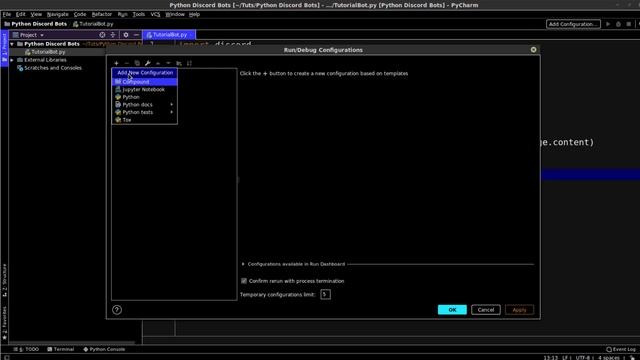Expand External Libraries tree node
The width and height of the screenshot is (640, 360).
[x=12, y=60]
